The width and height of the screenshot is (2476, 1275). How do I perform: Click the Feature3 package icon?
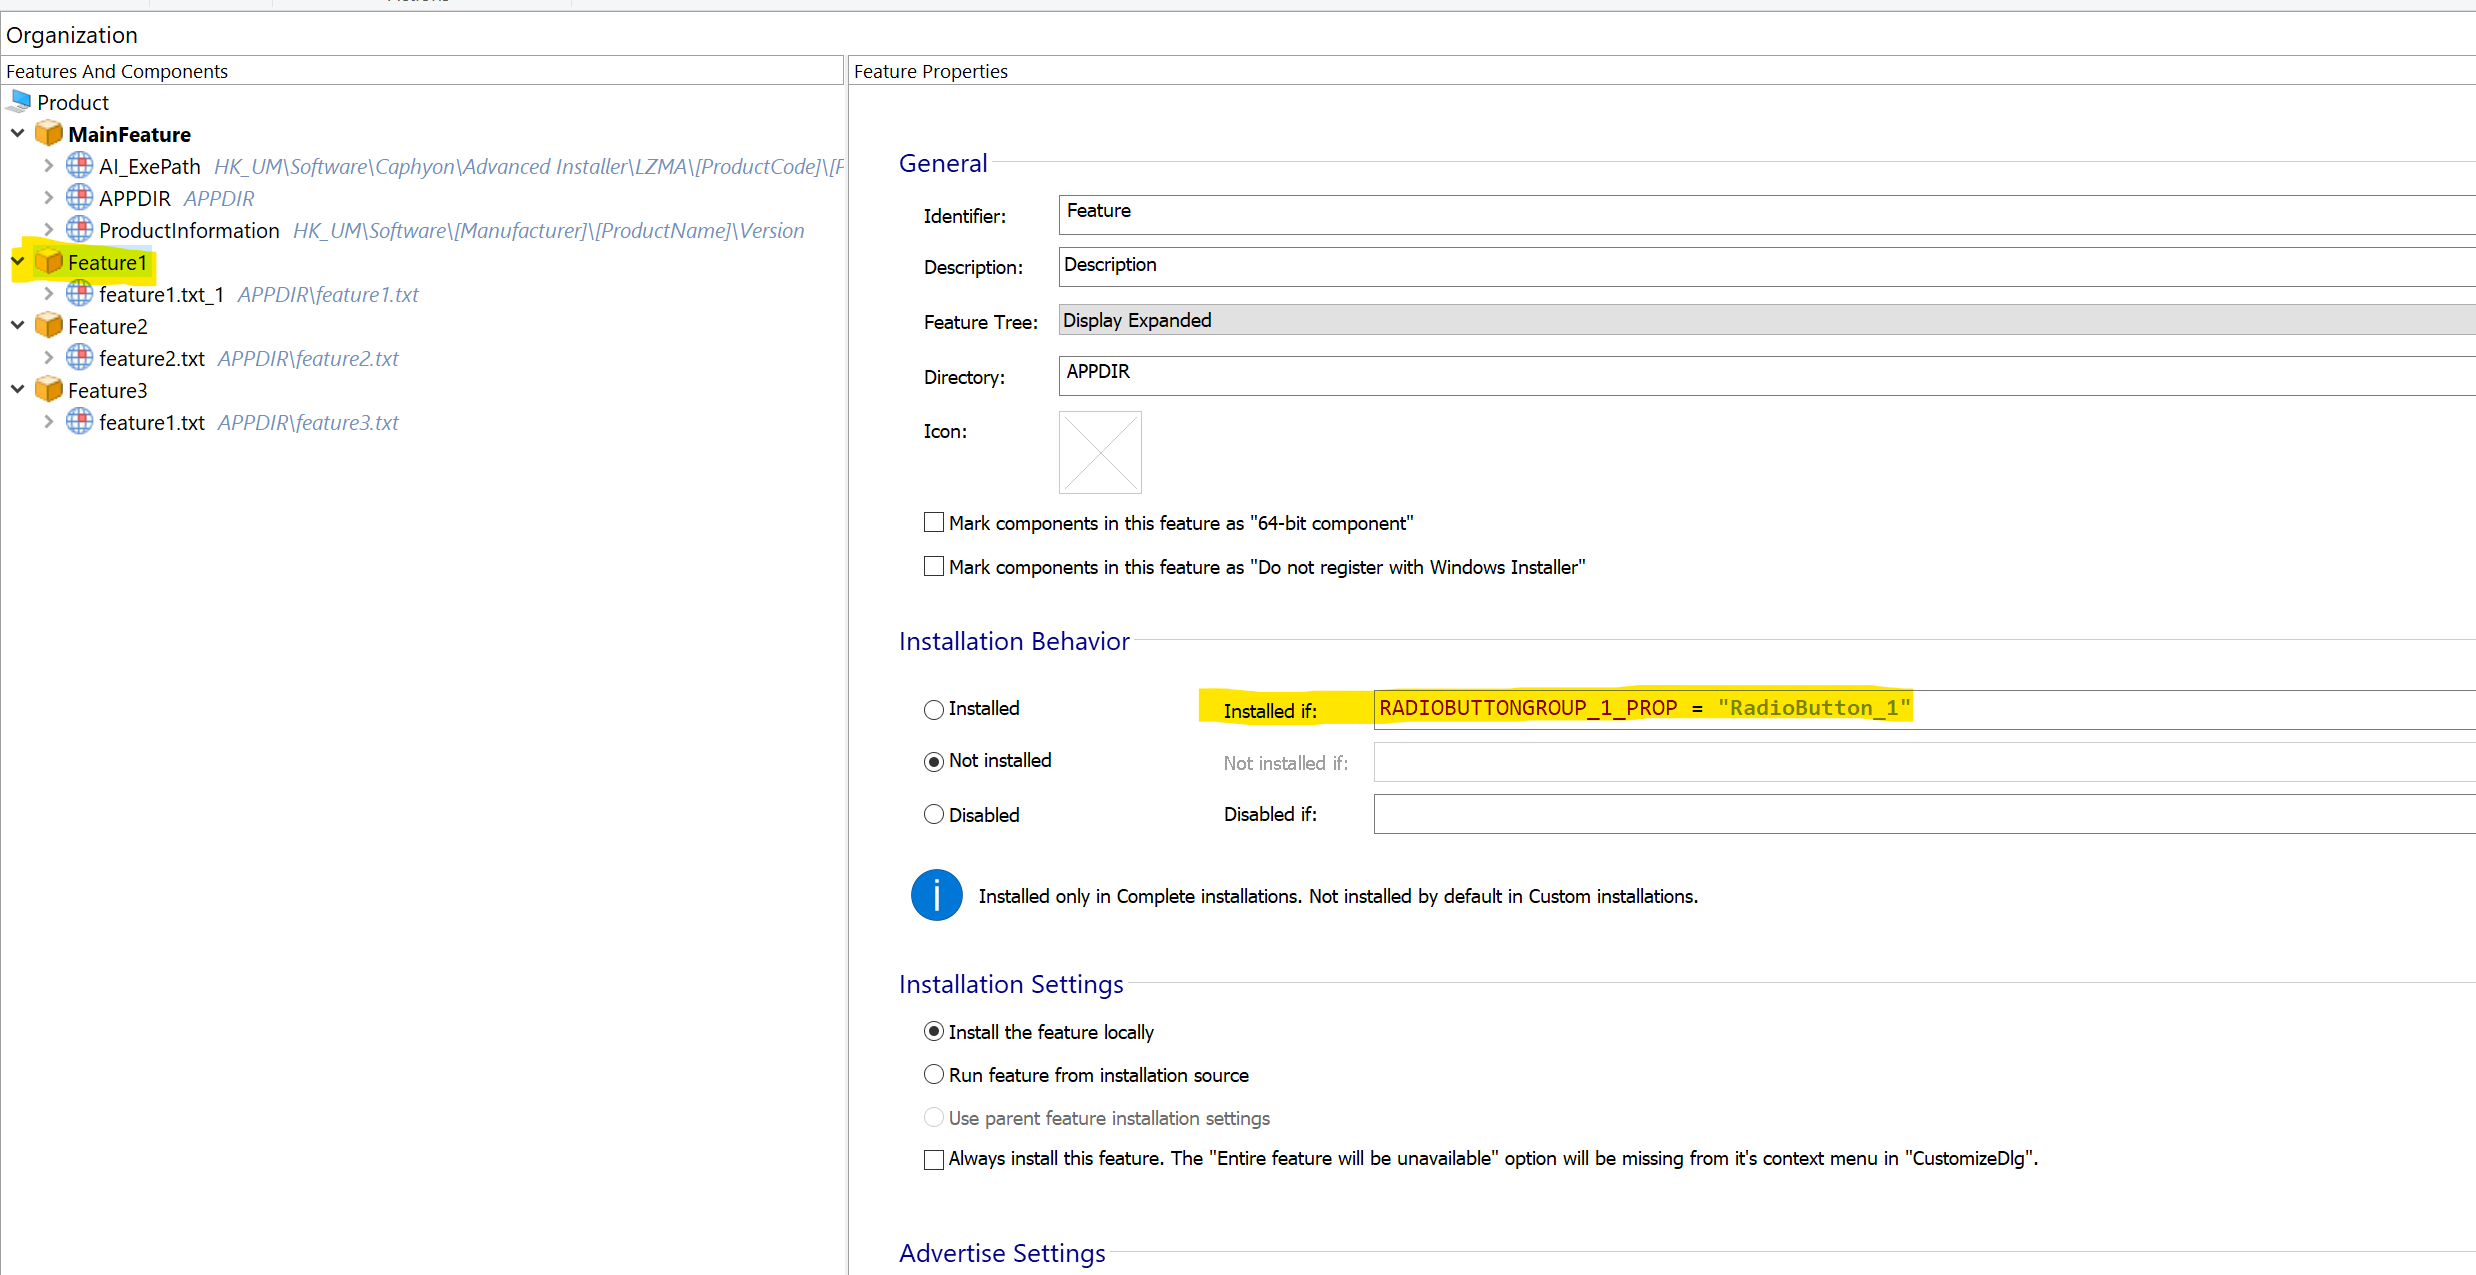click(49, 389)
